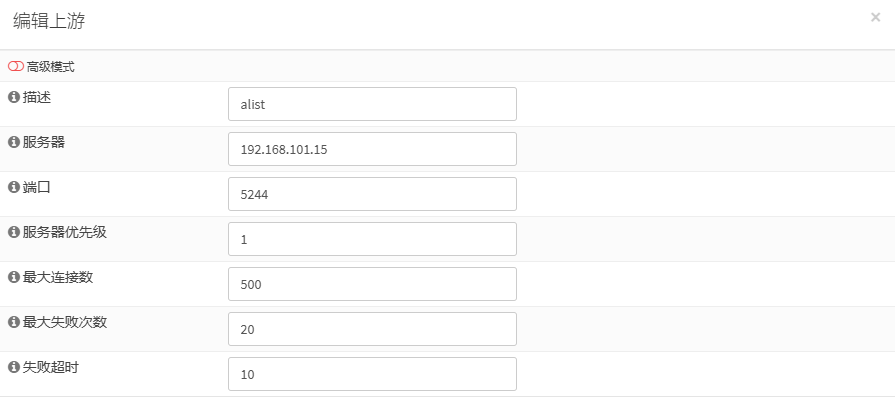Click the 最大连接数 label text
The width and height of the screenshot is (895, 398).
[58, 278]
